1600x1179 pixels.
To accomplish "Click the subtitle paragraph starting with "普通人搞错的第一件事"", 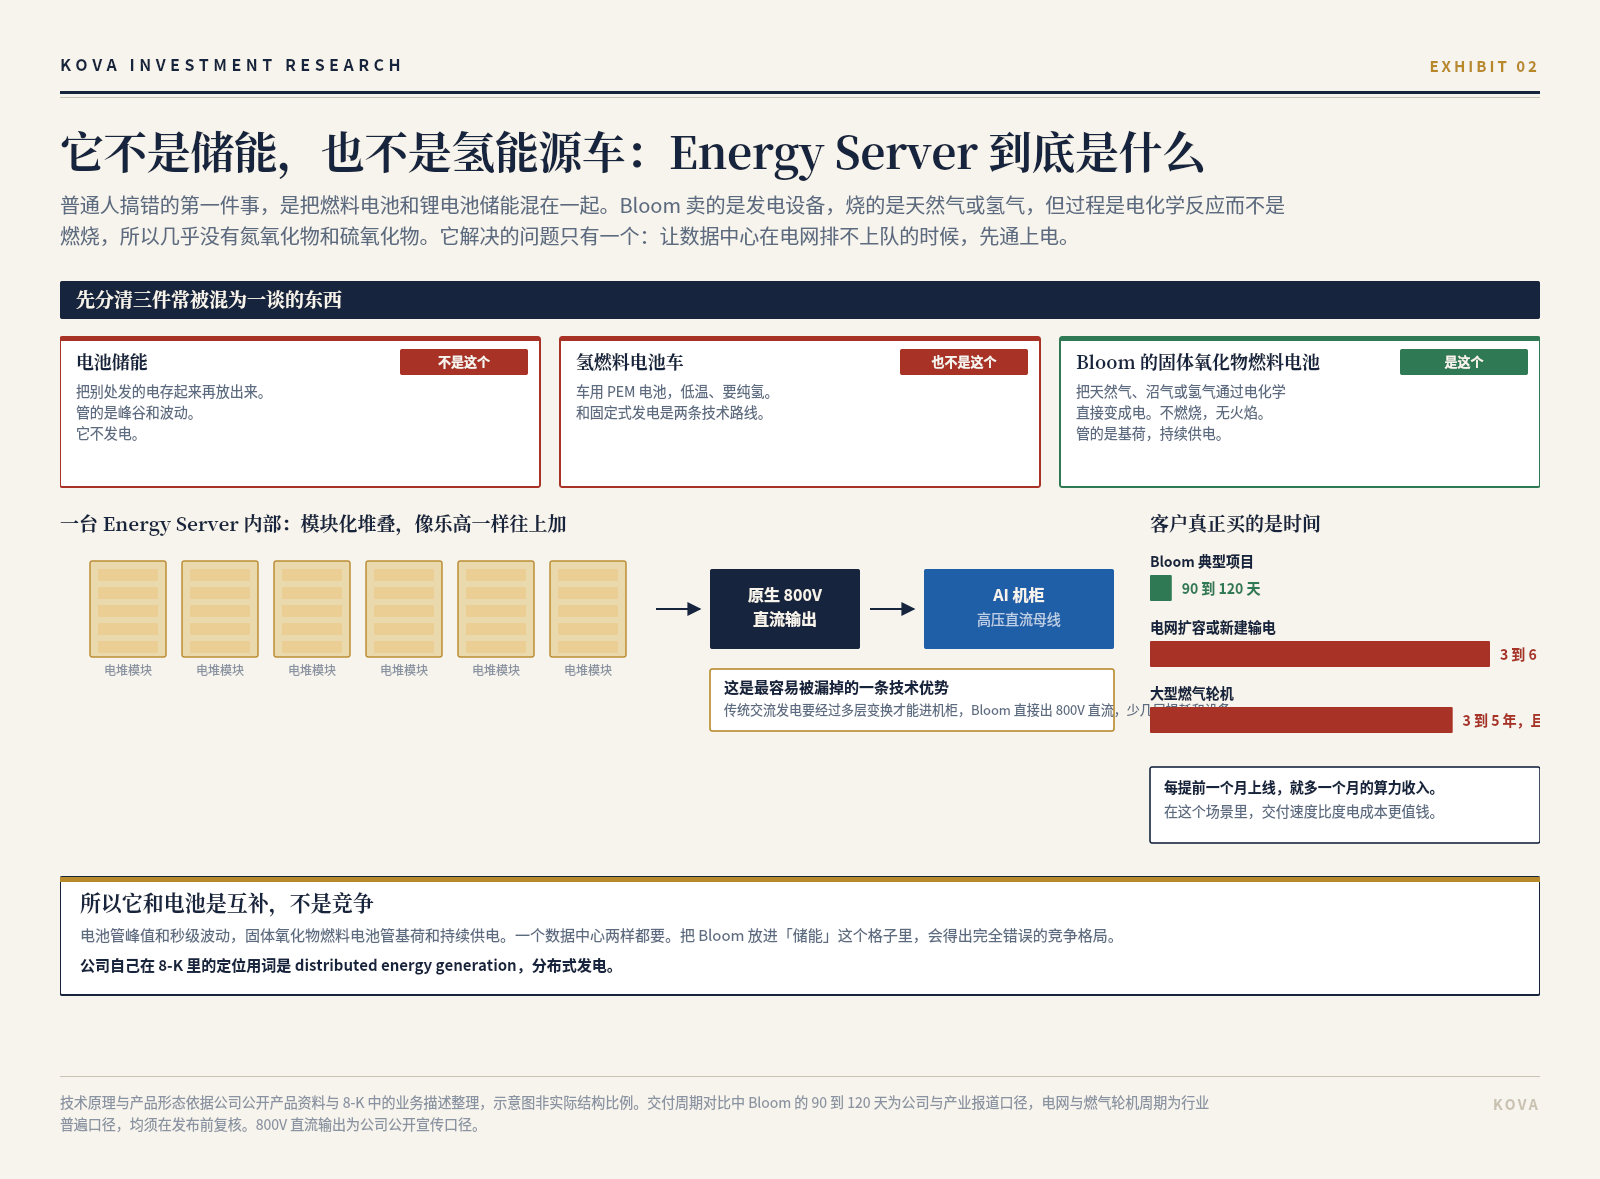I will pos(673,221).
